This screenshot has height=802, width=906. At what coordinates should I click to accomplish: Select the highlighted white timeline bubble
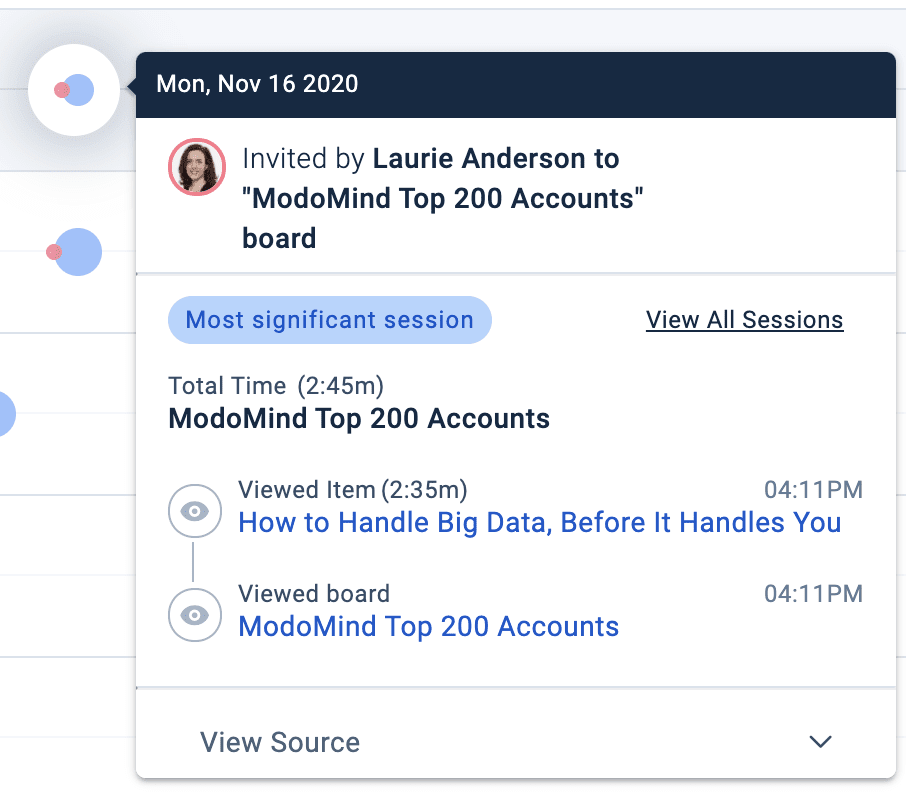pyautogui.click(x=74, y=90)
